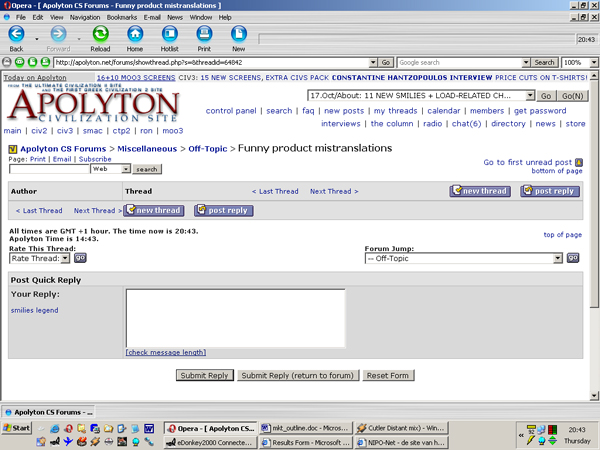Screen dimensions: 600x450
Task: Click the top-right 'post reply' image button
Action: 549,191
